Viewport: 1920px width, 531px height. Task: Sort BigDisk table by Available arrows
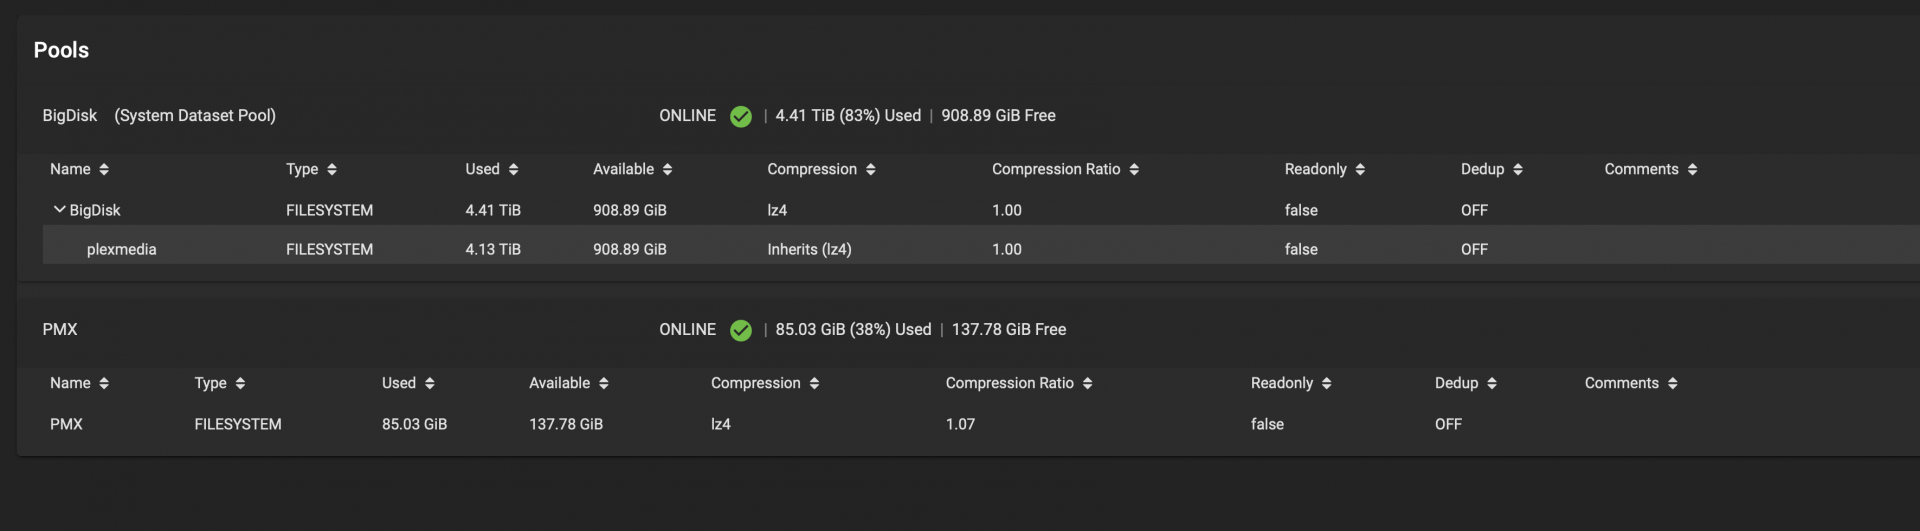667,170
